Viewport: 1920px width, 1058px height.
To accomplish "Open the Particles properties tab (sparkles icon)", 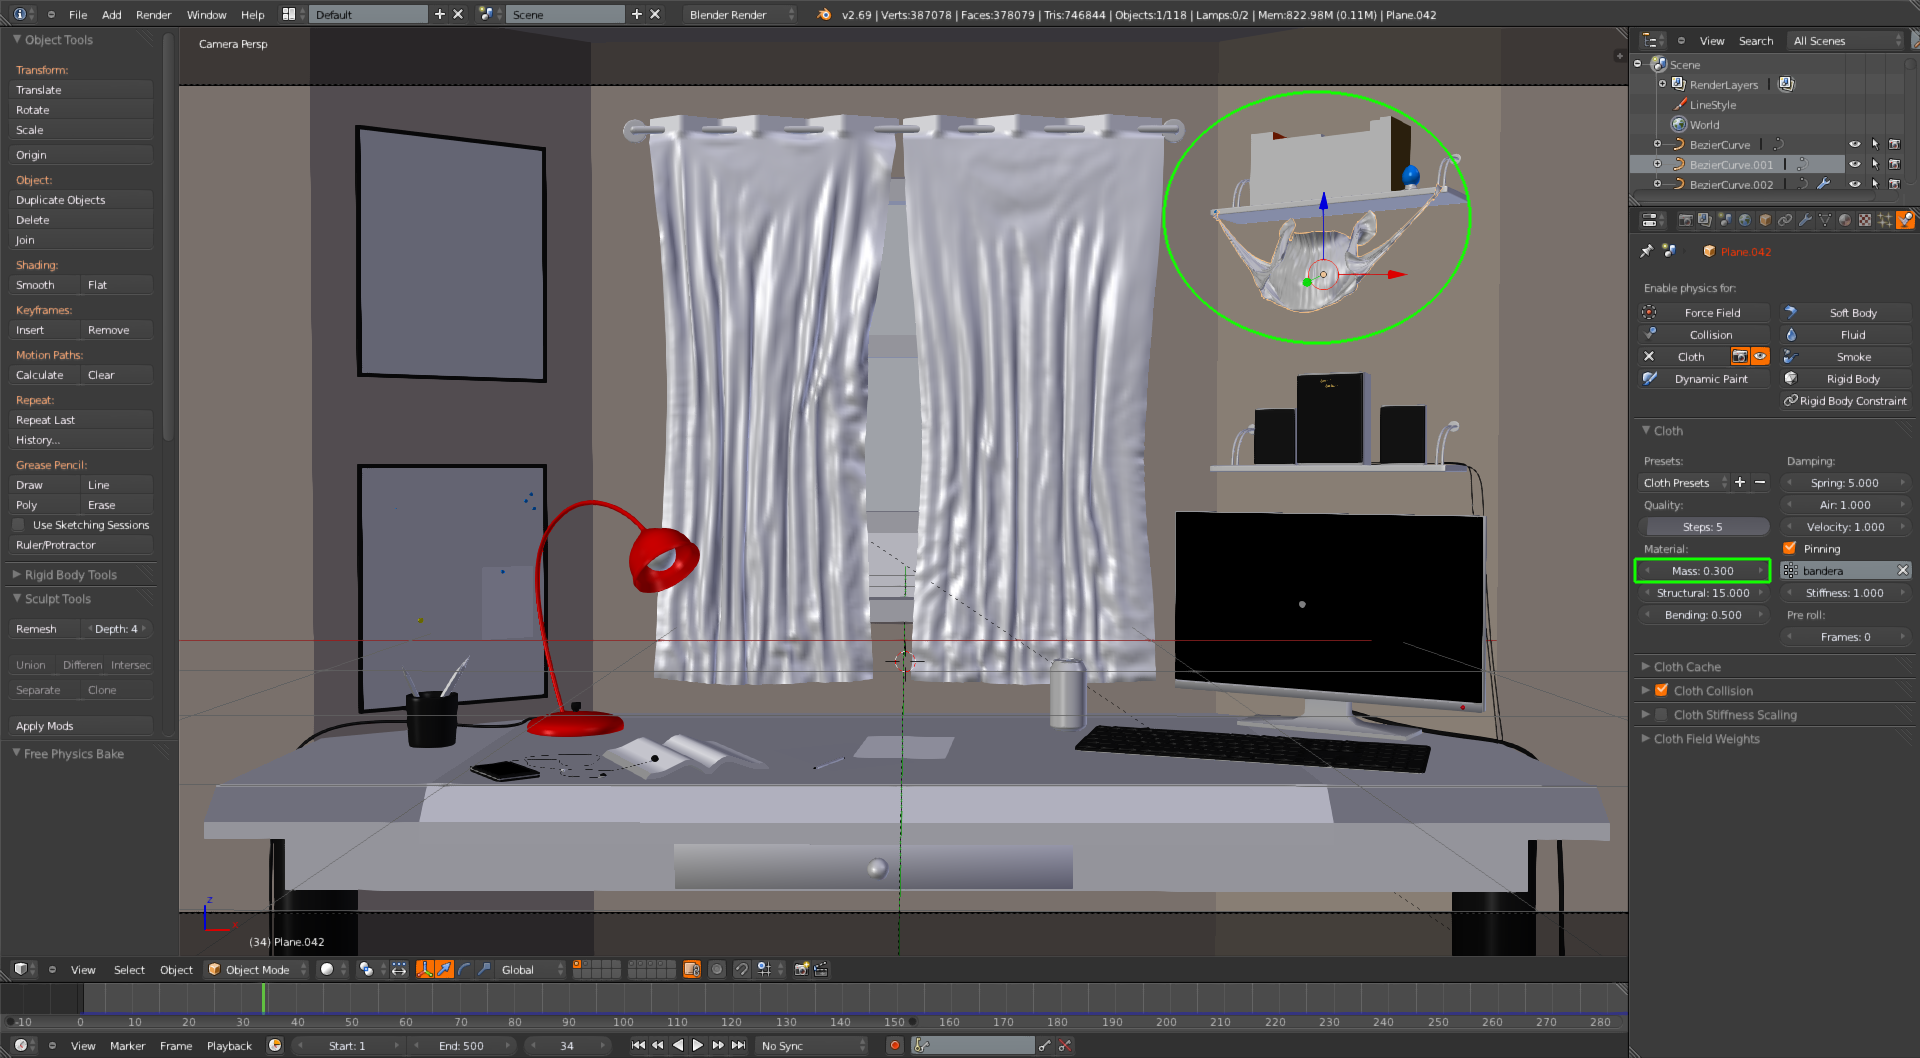I will point(1885,220).
